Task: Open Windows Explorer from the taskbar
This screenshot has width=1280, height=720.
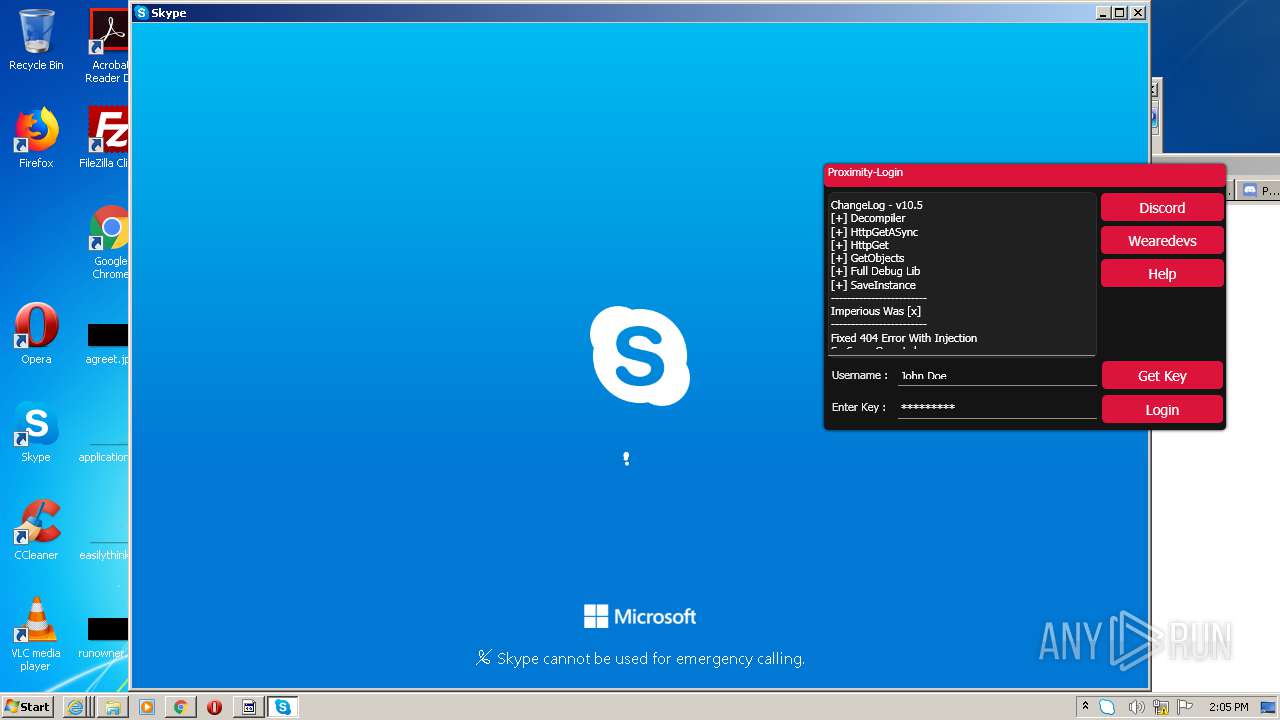Action: [x=112, y=707]
